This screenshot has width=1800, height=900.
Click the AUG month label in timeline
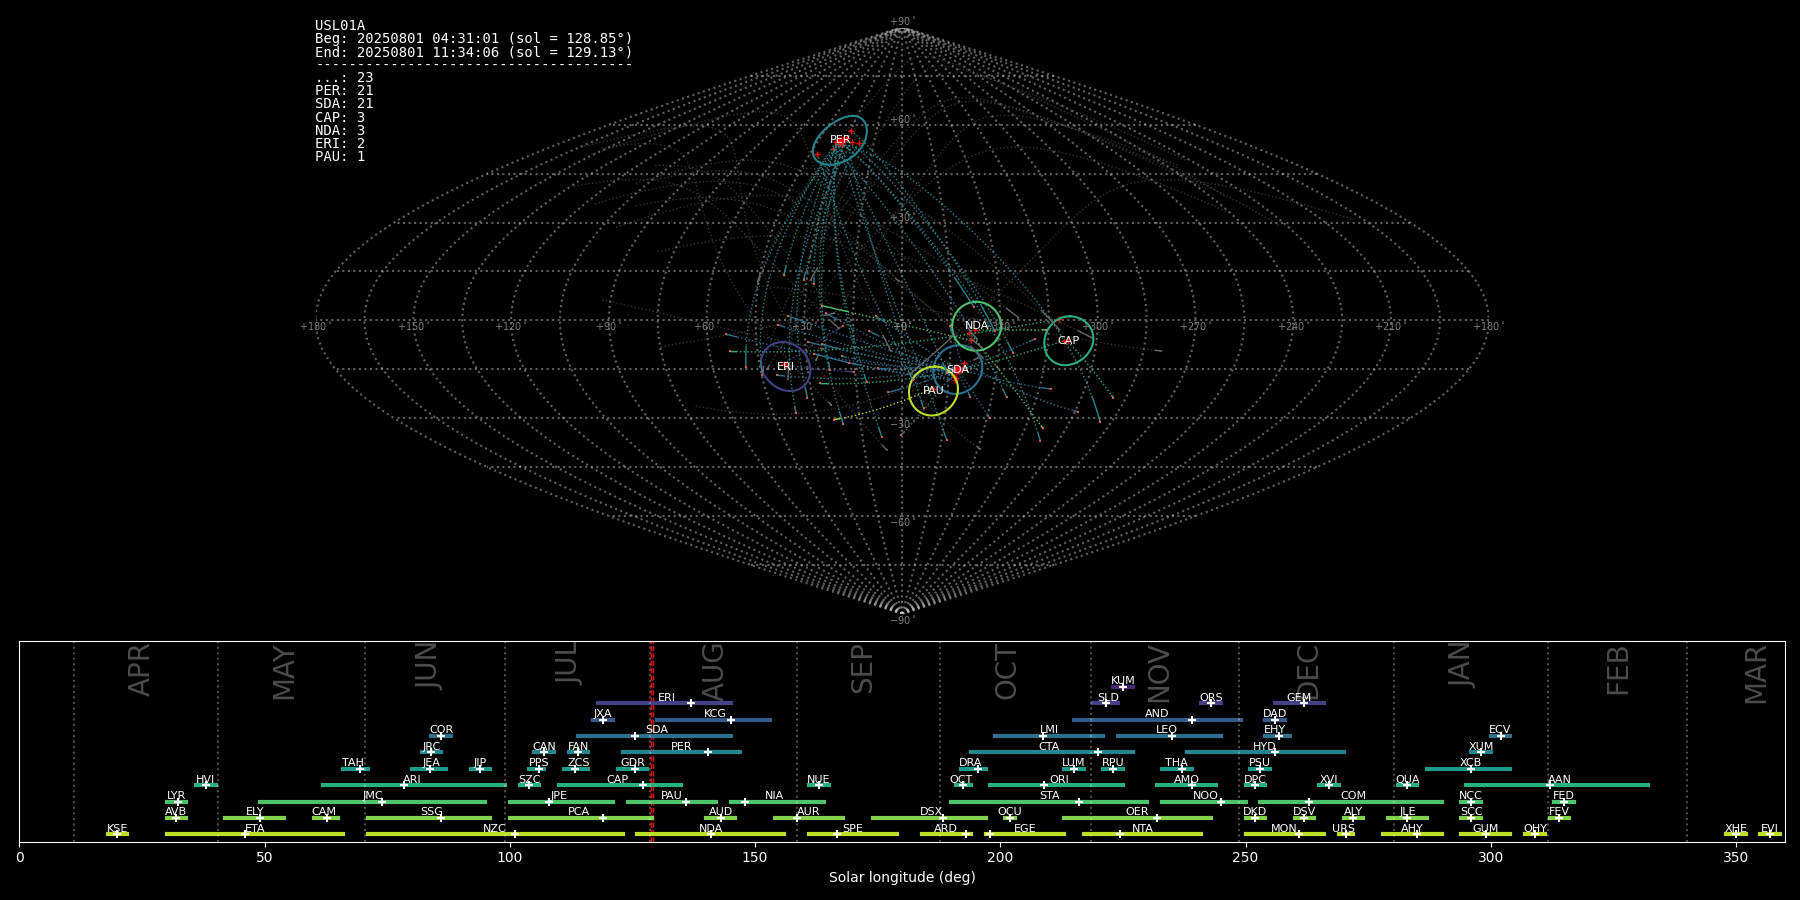point(713,672)
